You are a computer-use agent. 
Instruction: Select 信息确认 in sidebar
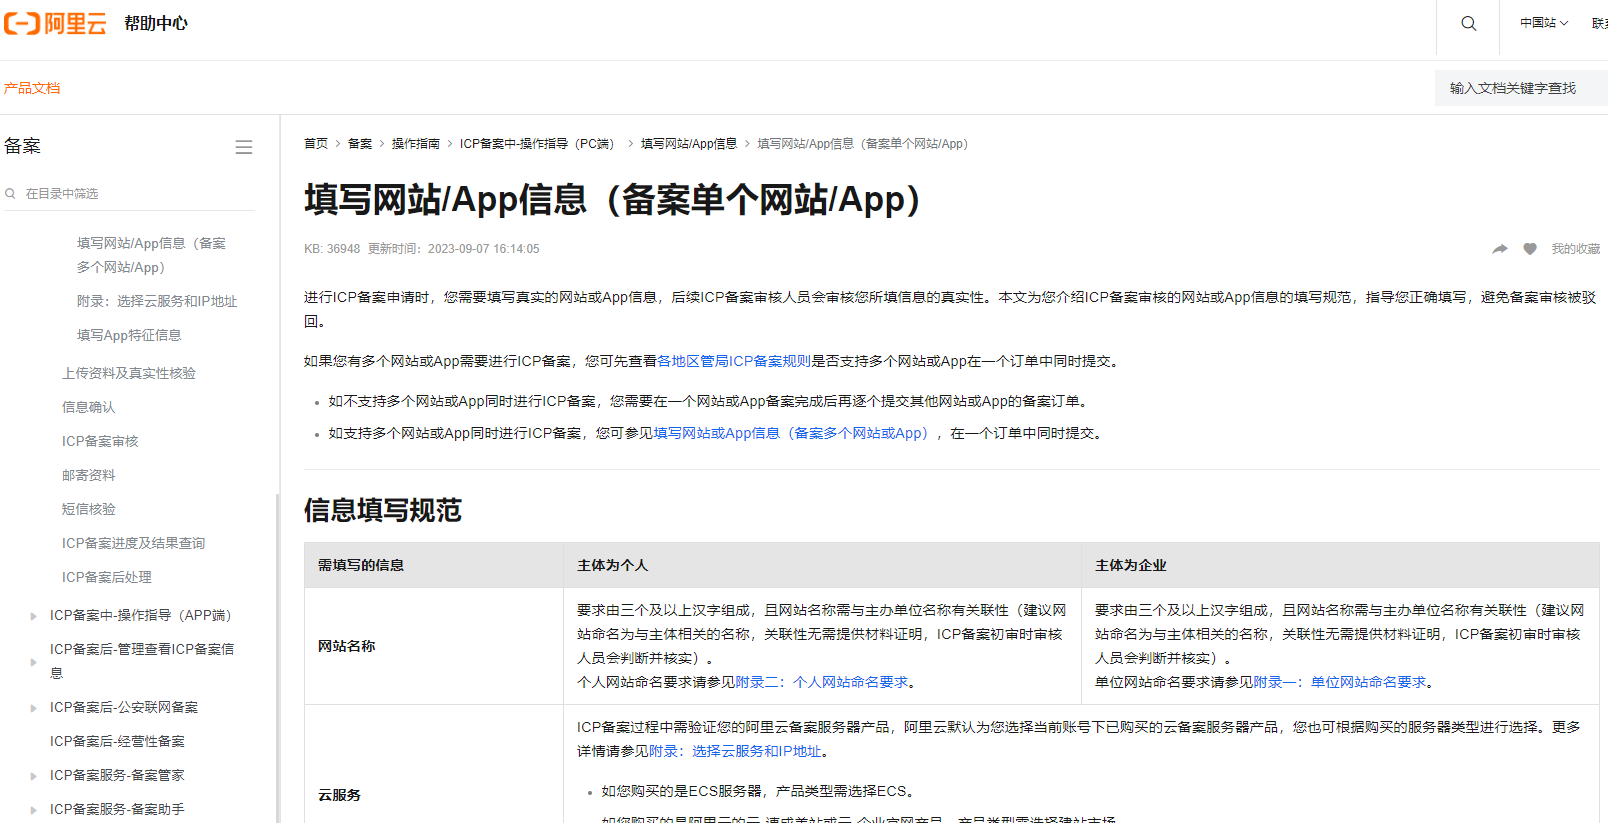(88, 407)
